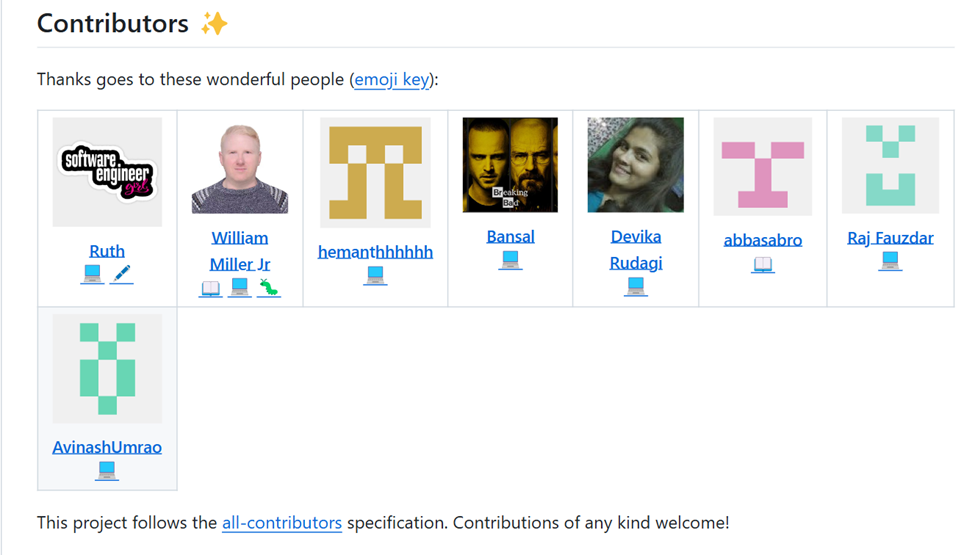
Task: Open Ruth's profile name link
Action: point(107,251)
